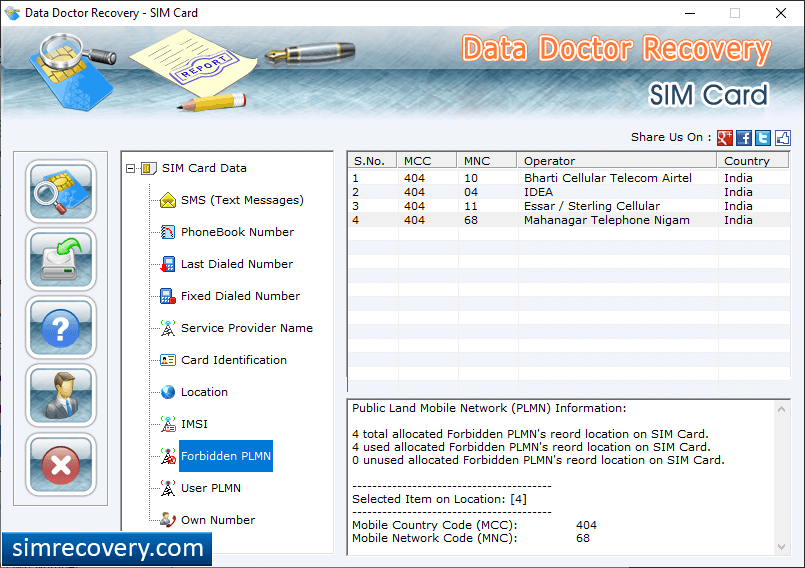Click the Own Number person icon
805x568 pixels.
pyautogui.click(x=167, y=520)
